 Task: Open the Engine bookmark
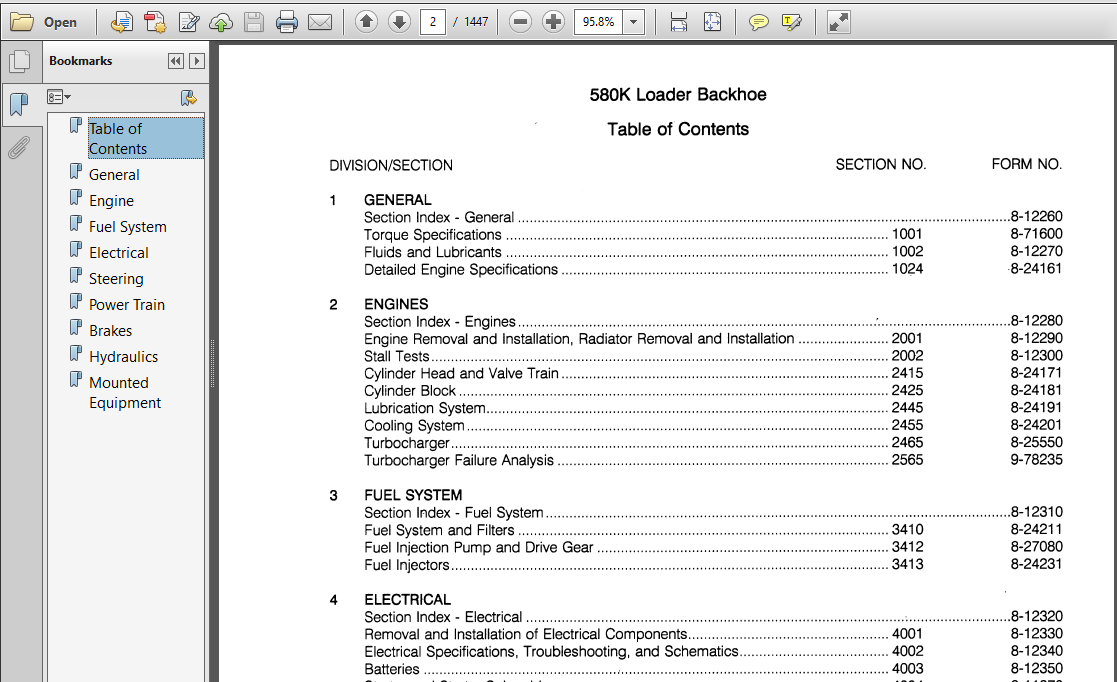click(x=111, y=201)
